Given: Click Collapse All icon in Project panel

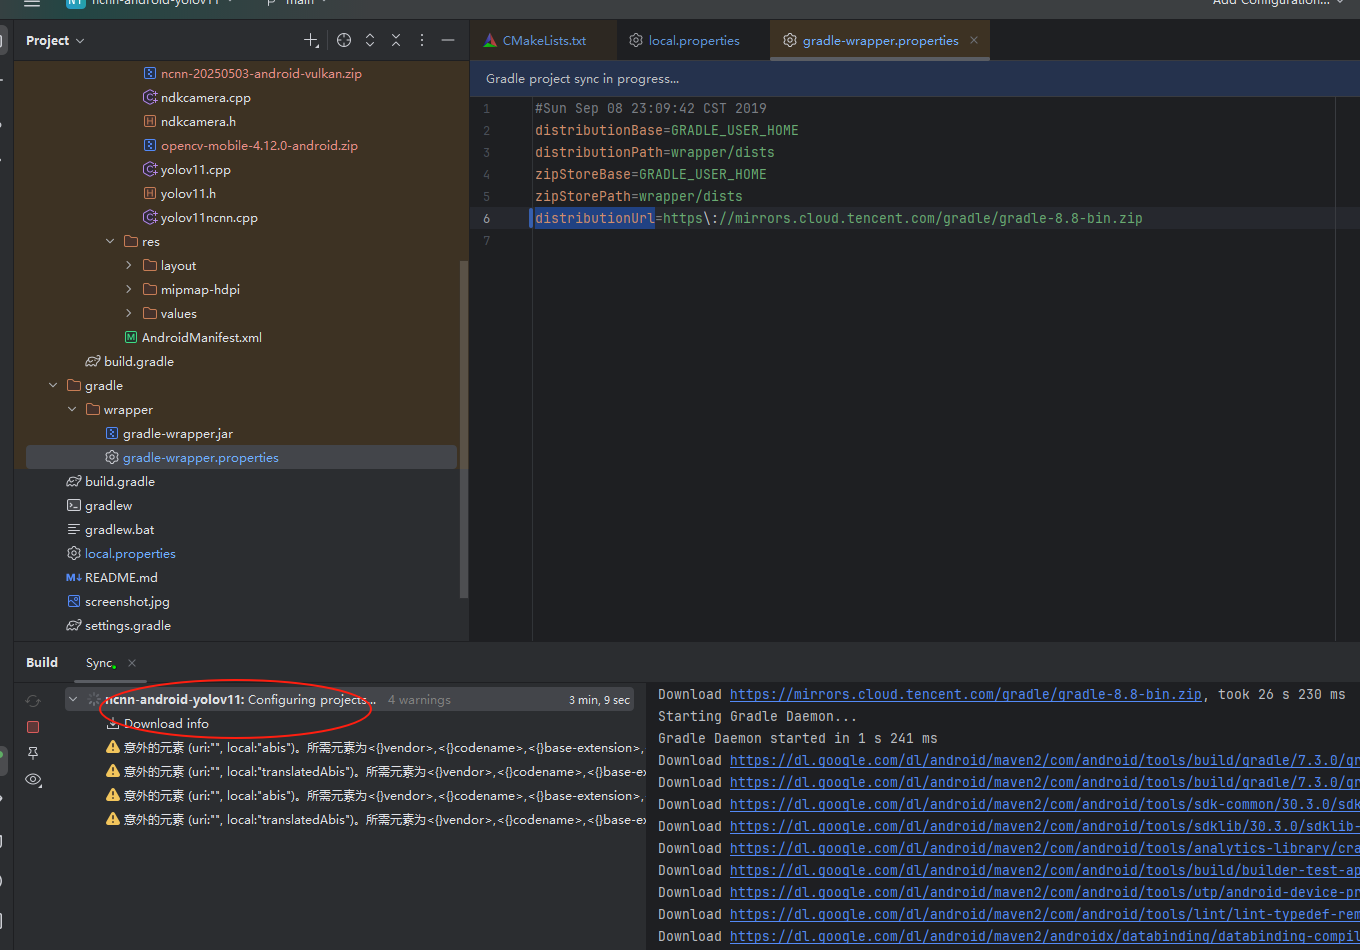Looking at the screenshot, I should [396, 40].
